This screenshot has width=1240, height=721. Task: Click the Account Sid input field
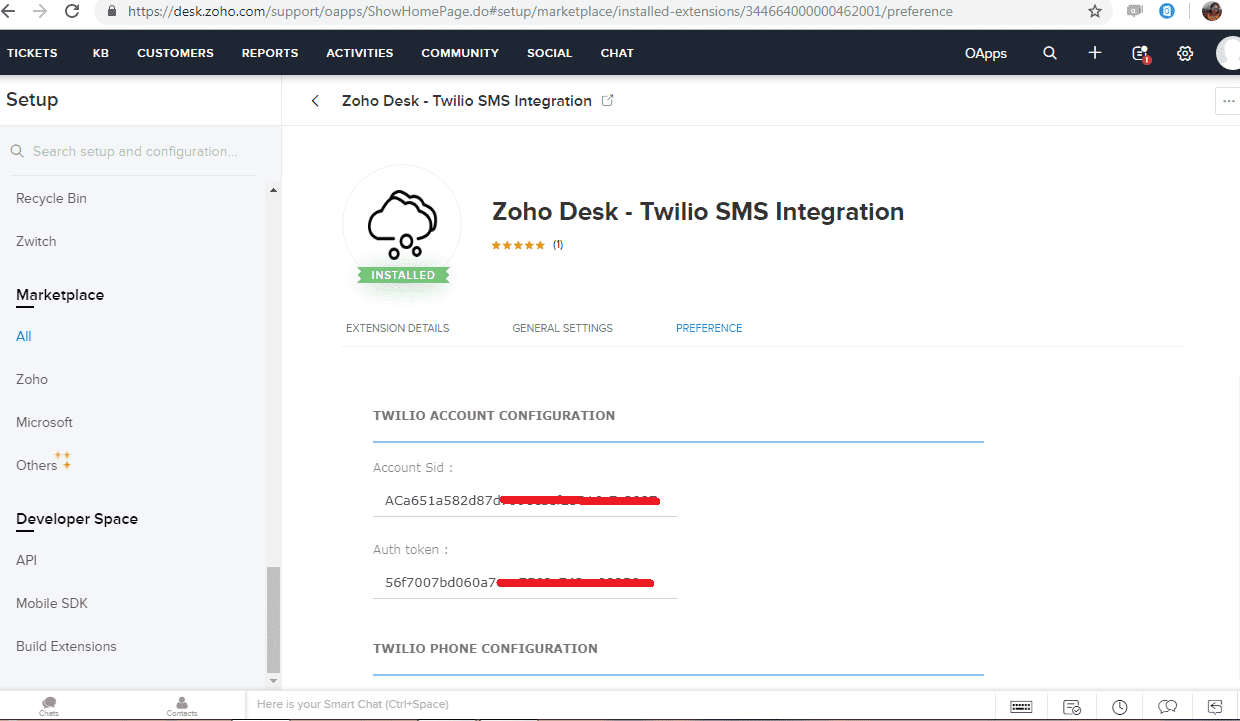[525, 500]
